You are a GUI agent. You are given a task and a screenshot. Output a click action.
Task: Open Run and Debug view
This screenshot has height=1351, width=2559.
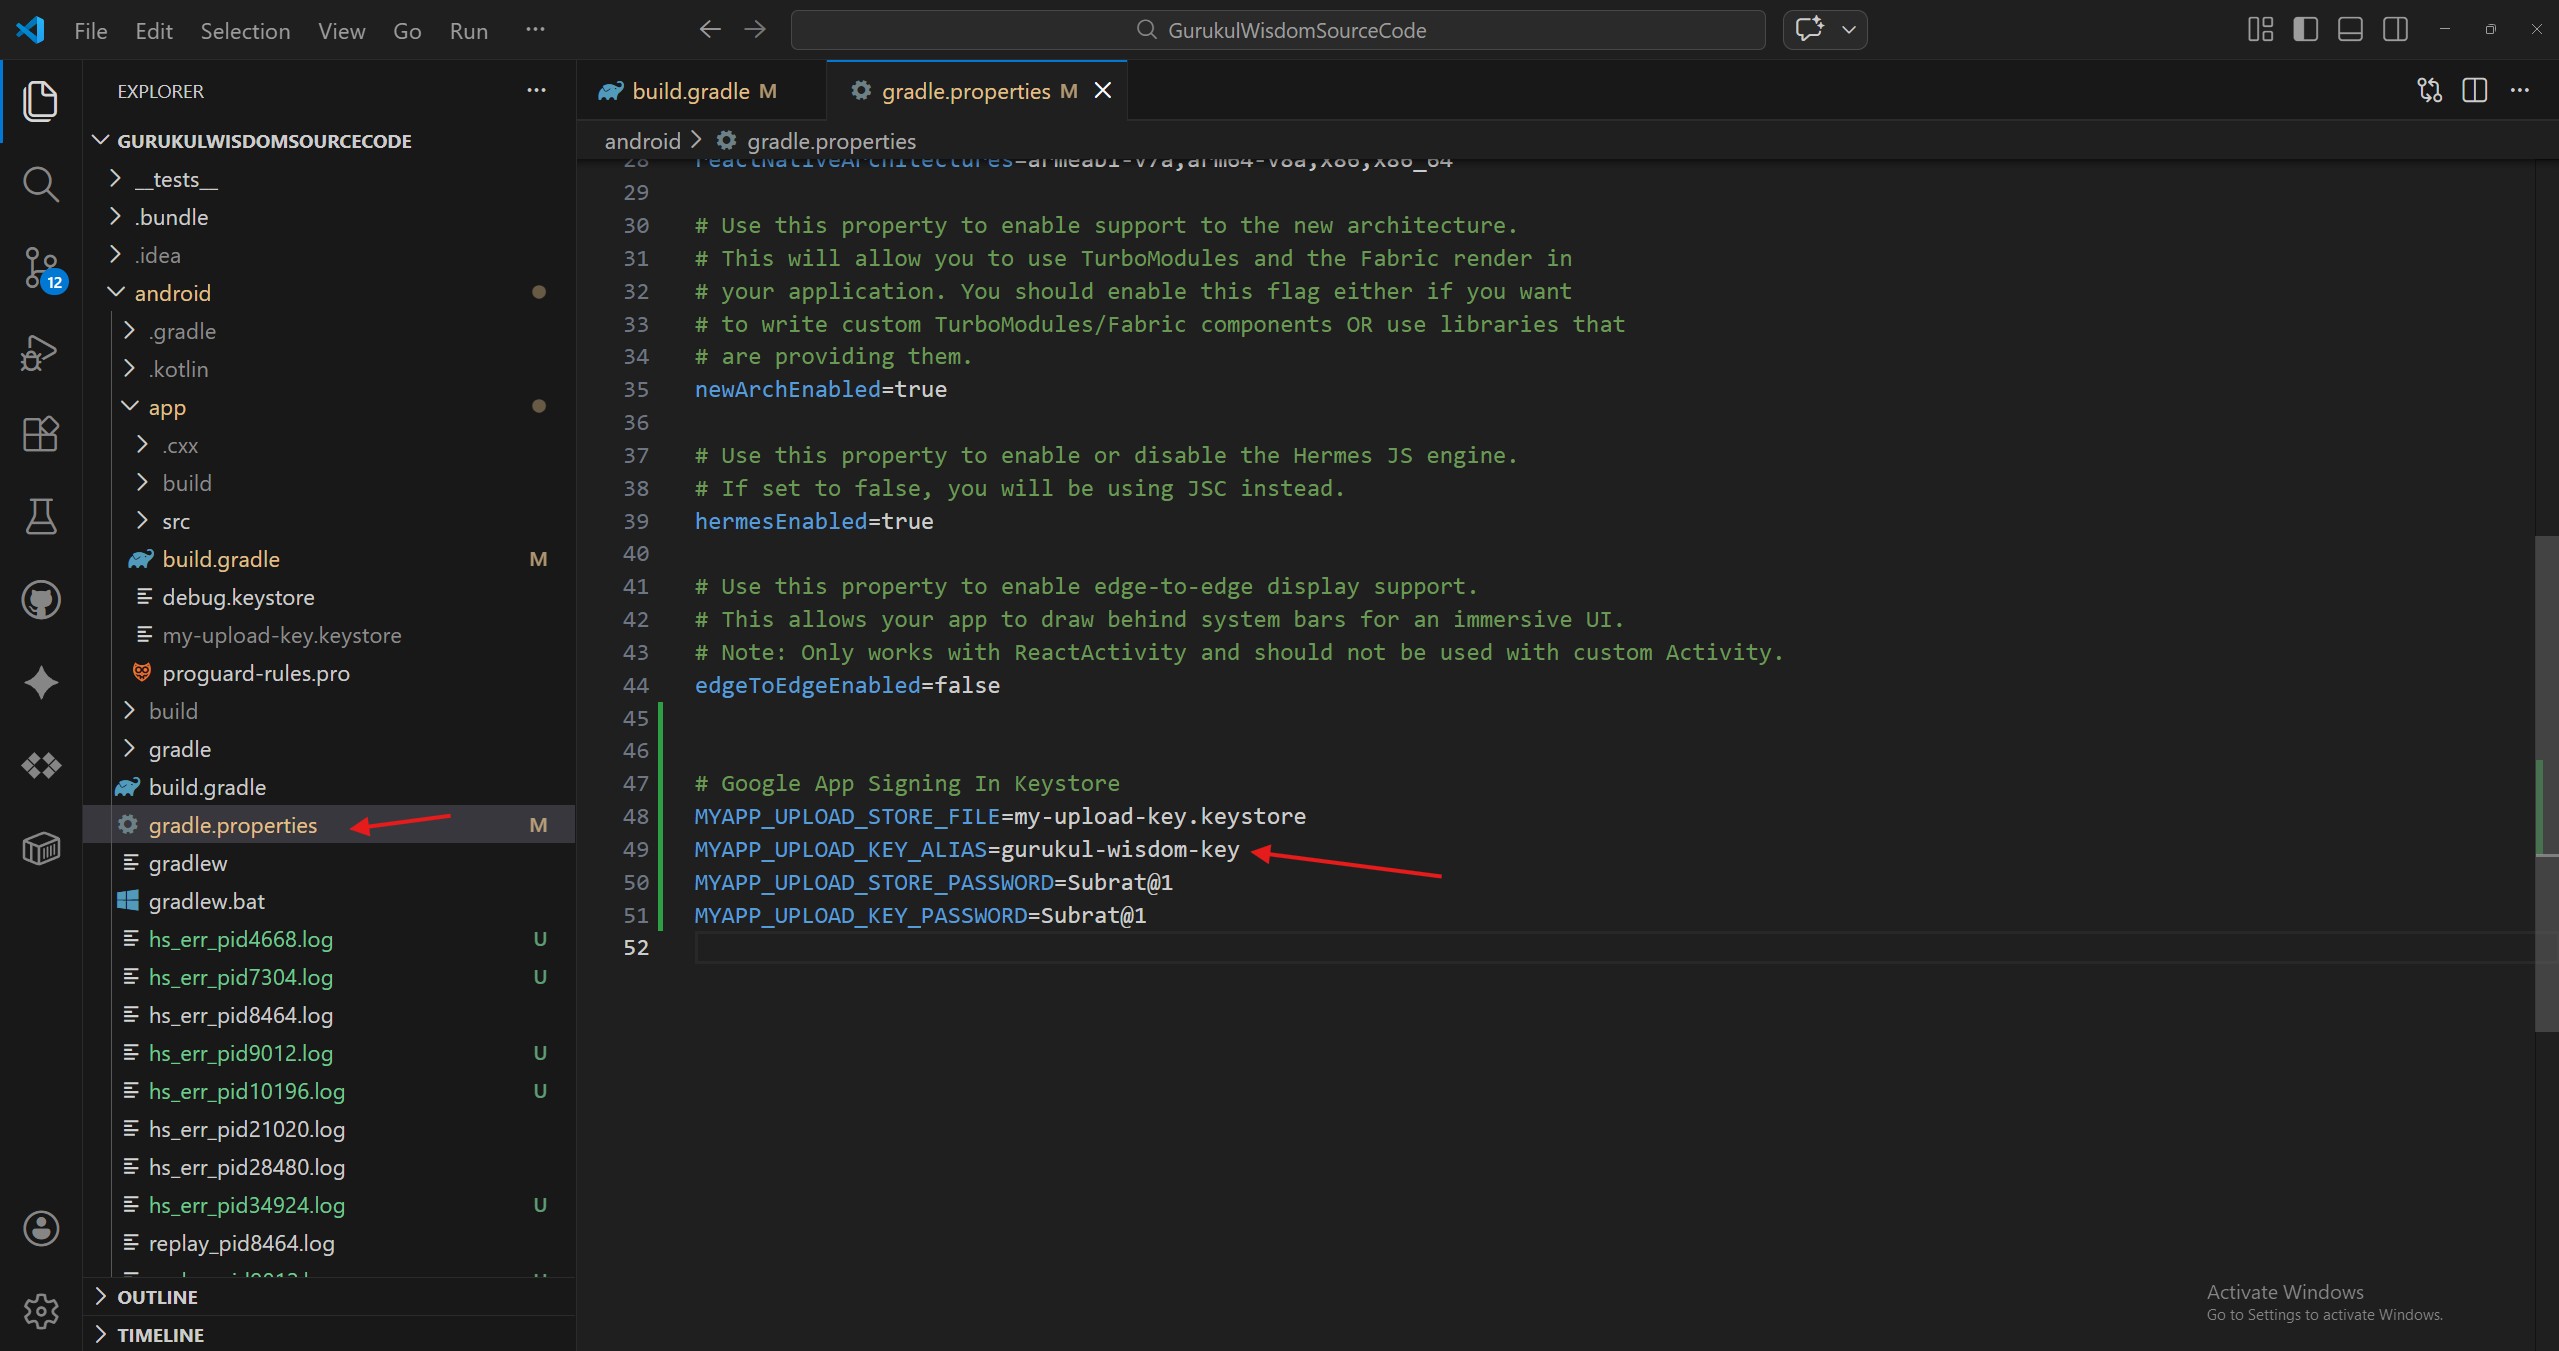click(40, 352)
